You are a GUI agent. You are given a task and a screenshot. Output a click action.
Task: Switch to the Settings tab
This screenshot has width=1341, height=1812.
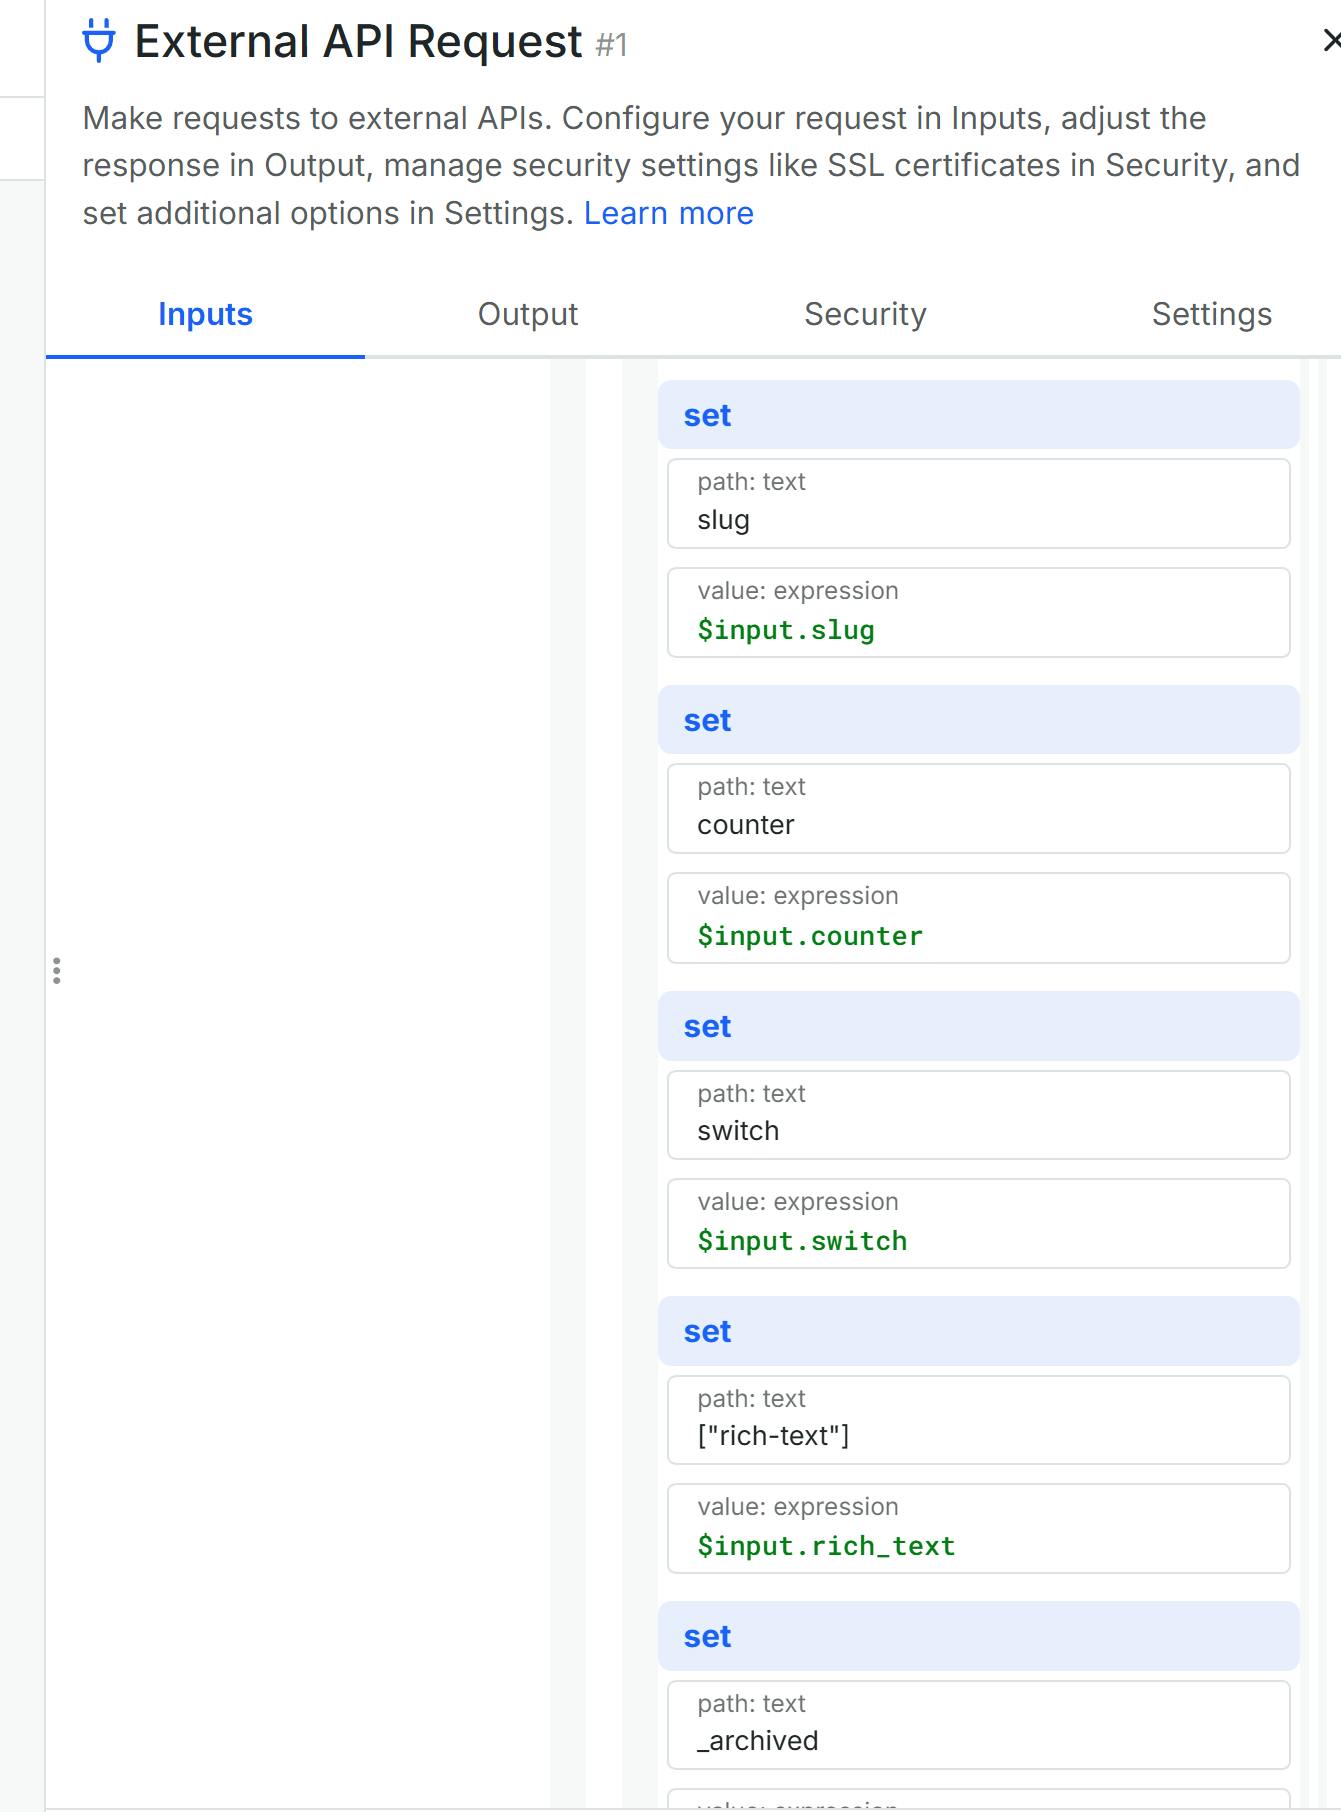[1211, 314]
